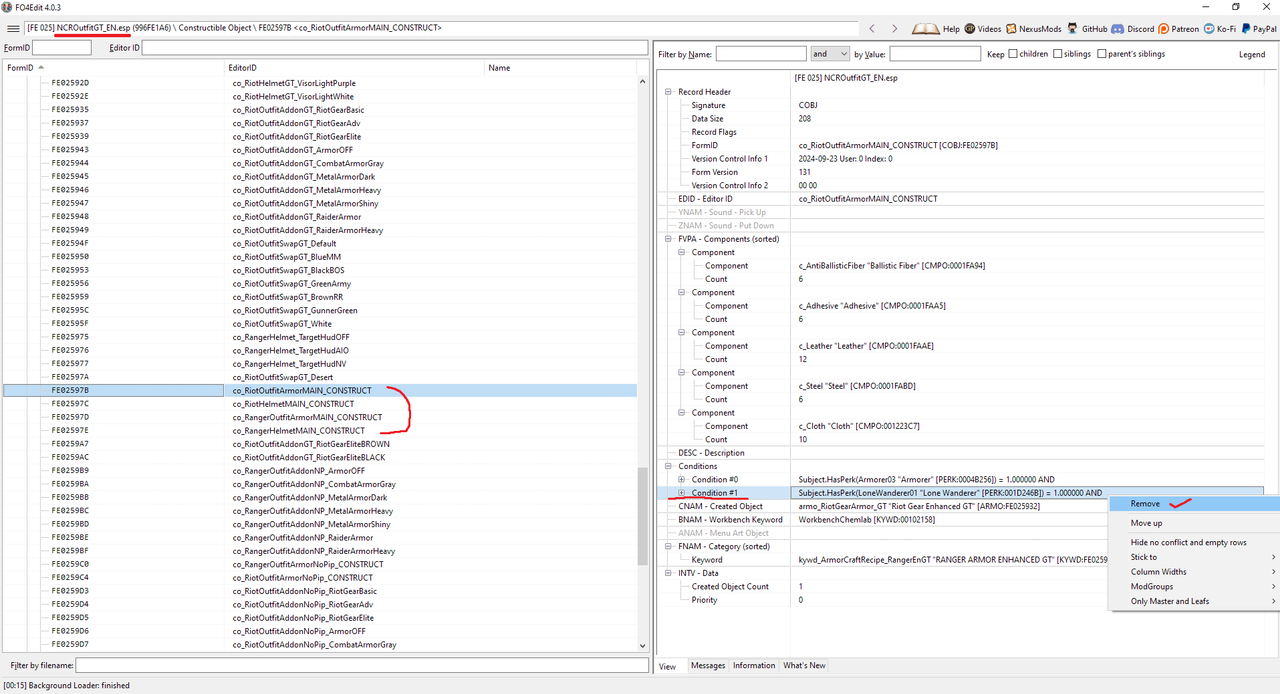Choose Move up from context menu
This screenshot has height=694, width=1280.
coord(1194,523)
